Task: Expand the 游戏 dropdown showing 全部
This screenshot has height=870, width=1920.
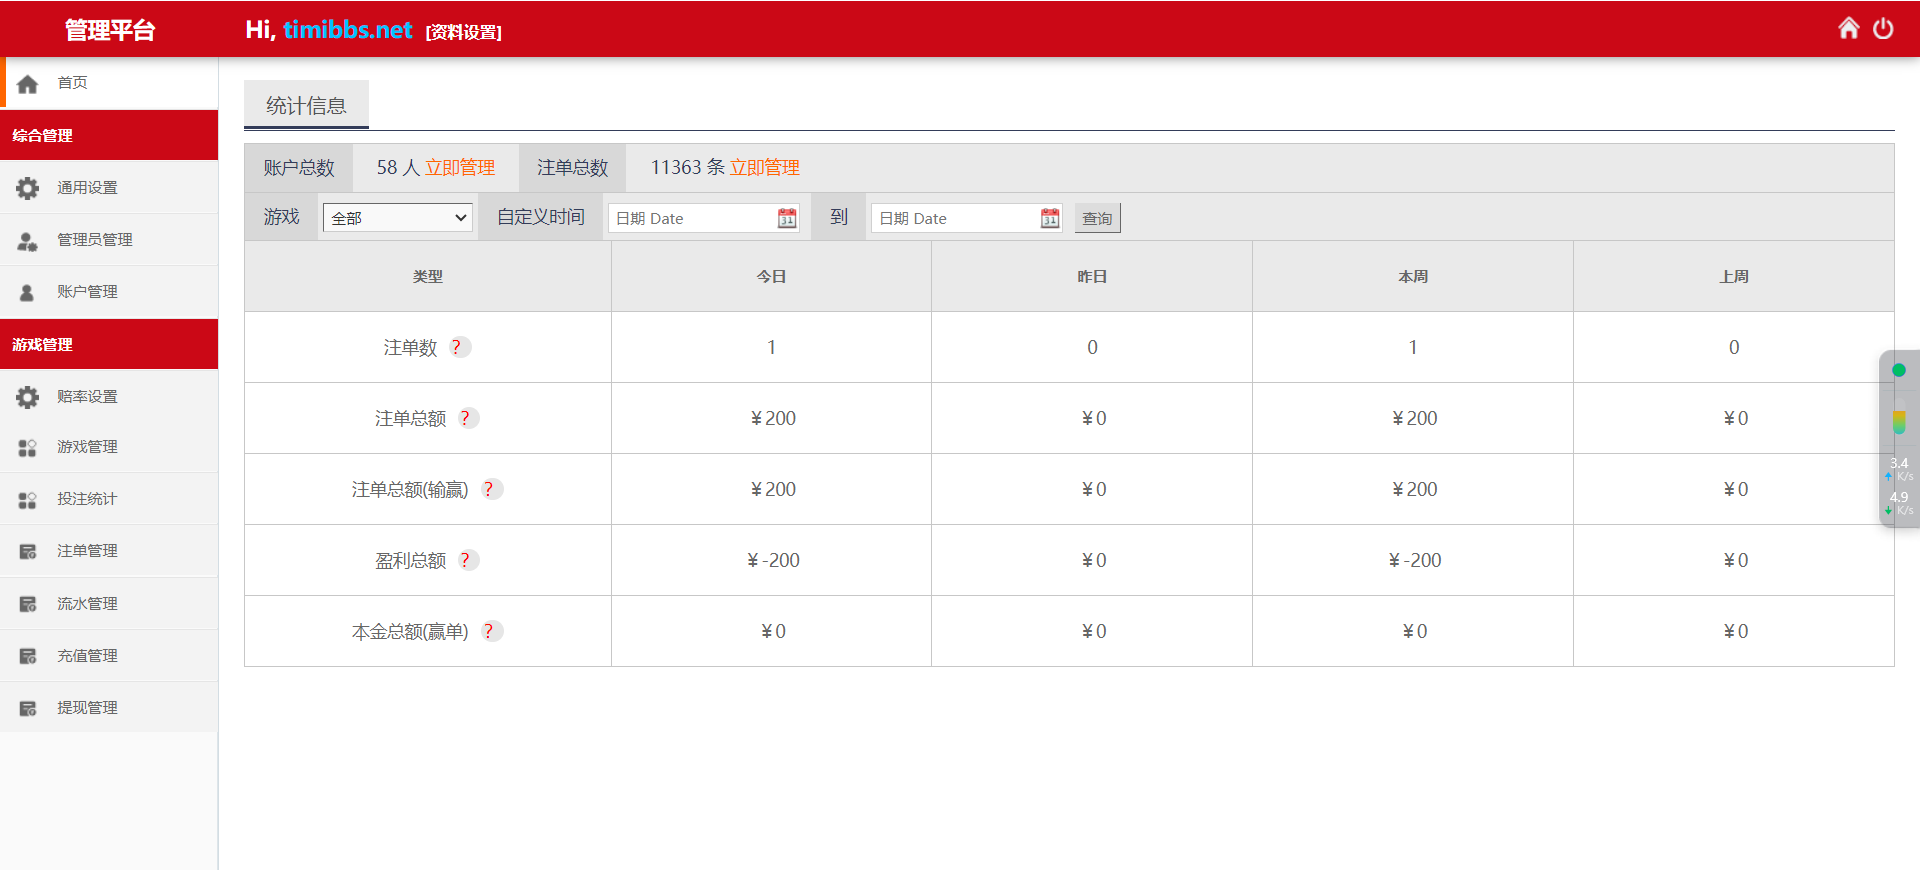Action: (398, 218)
